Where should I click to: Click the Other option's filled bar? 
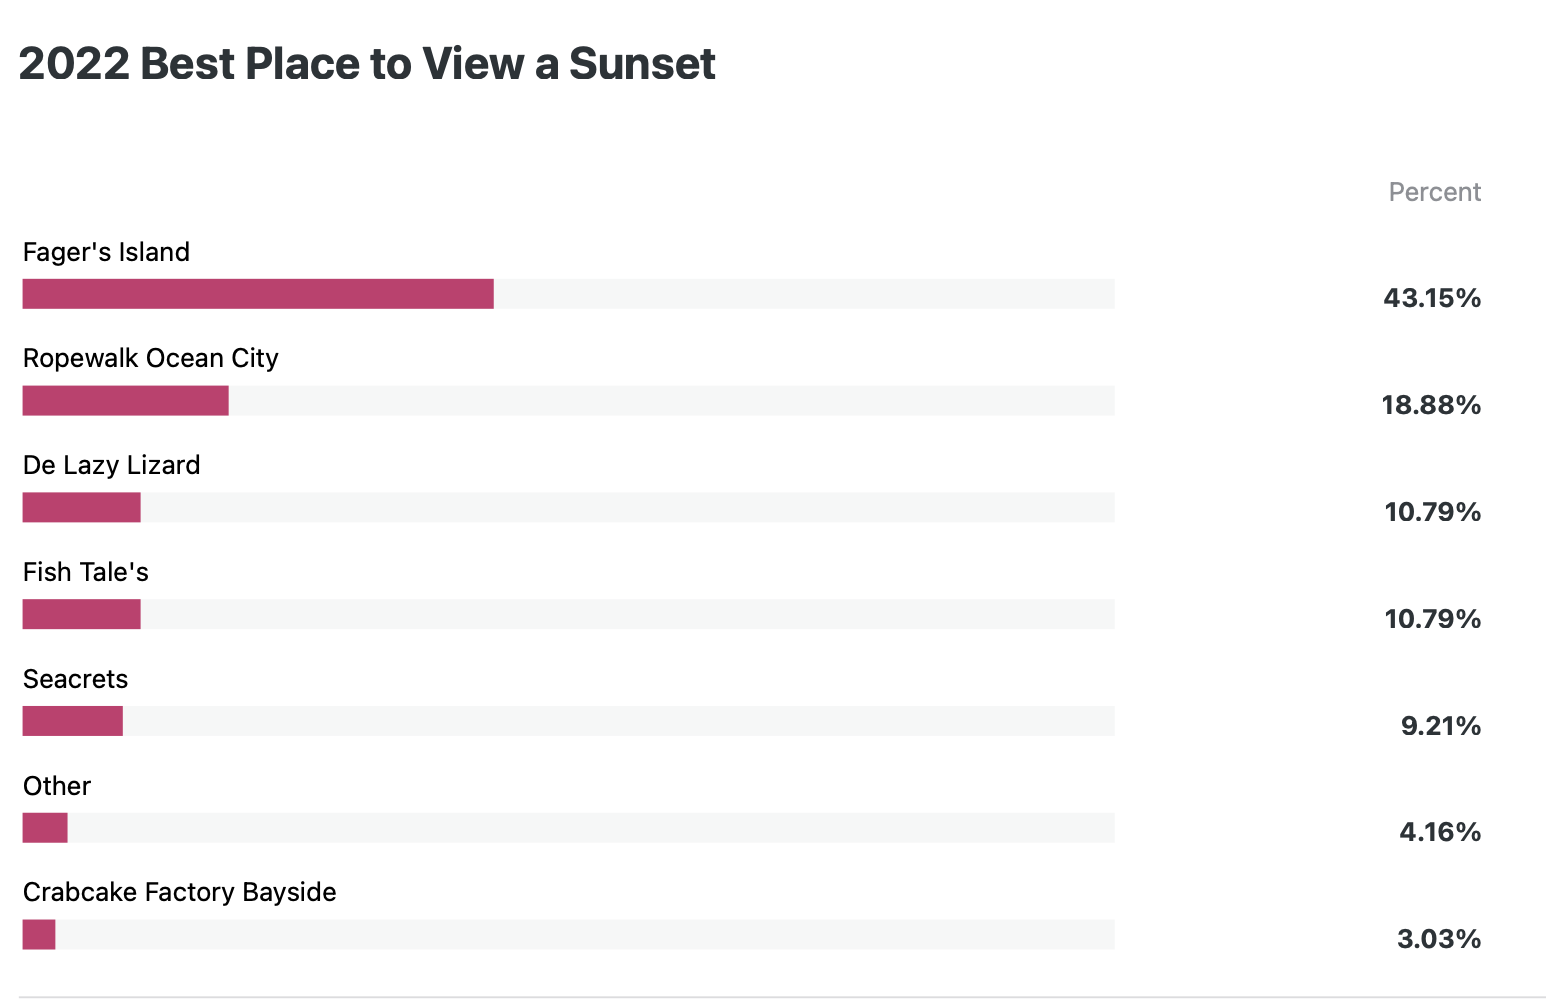point(45,828)
